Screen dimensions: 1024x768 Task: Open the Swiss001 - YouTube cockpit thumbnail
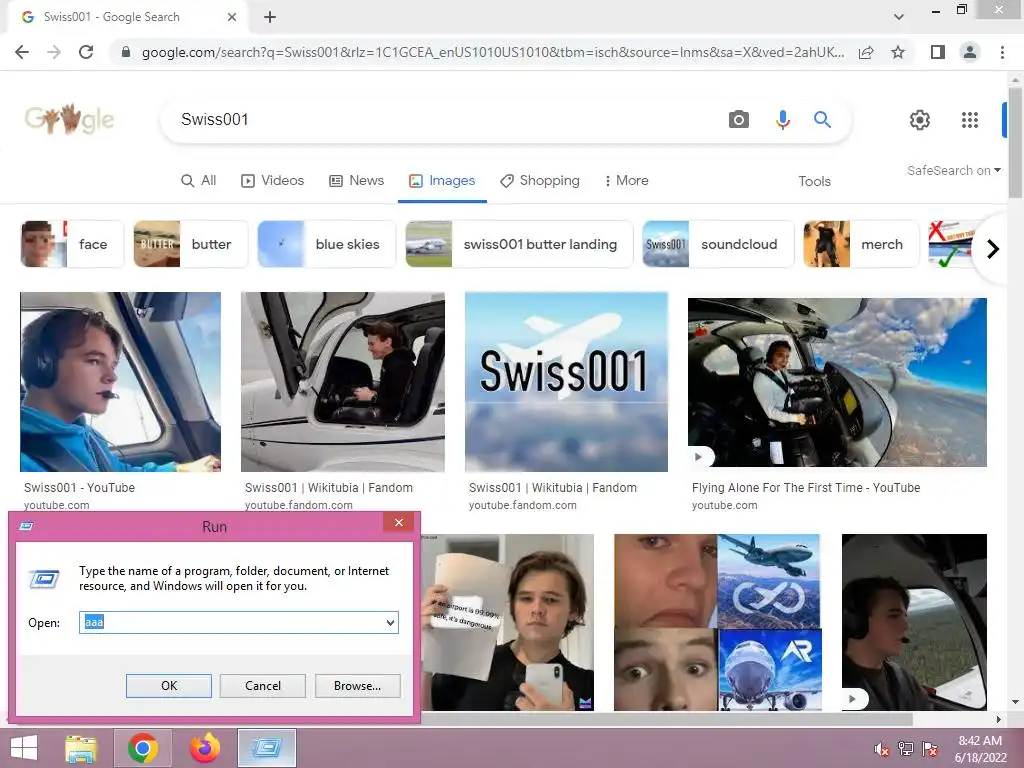tap(120, 382)
